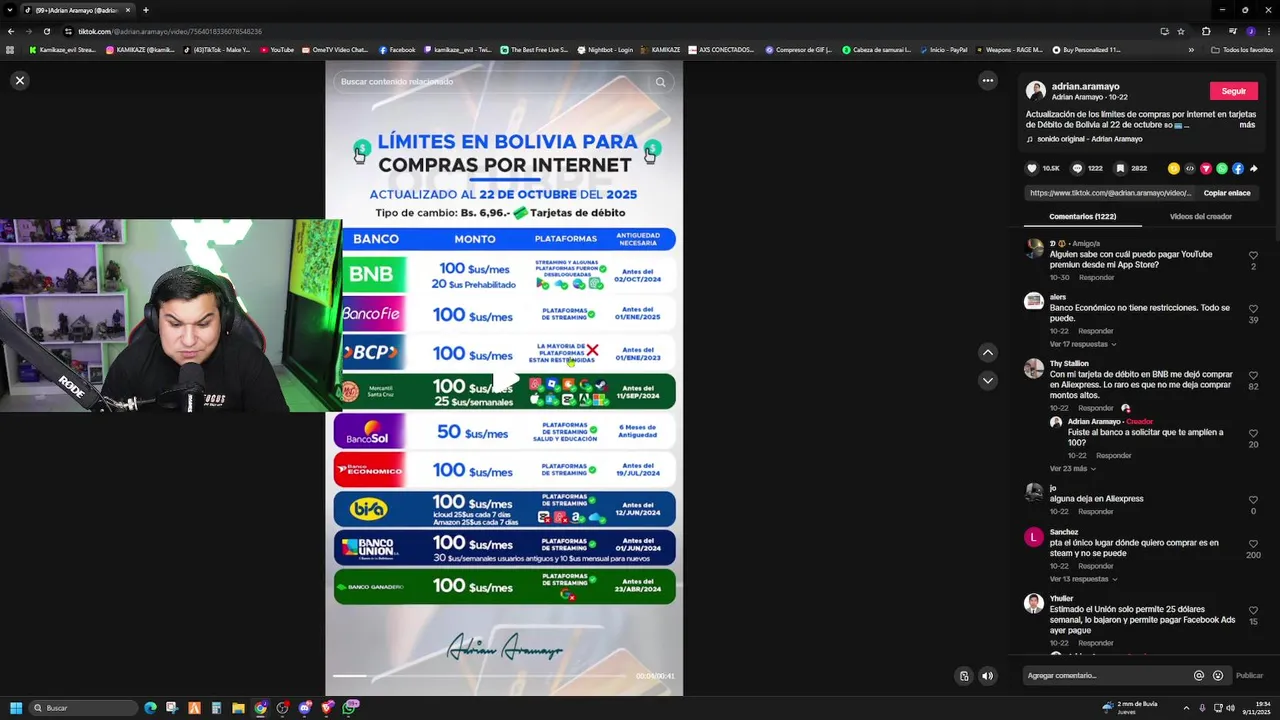Open comments via speech bubble icon
The image size is (1280, 720).
[1077, 168]
